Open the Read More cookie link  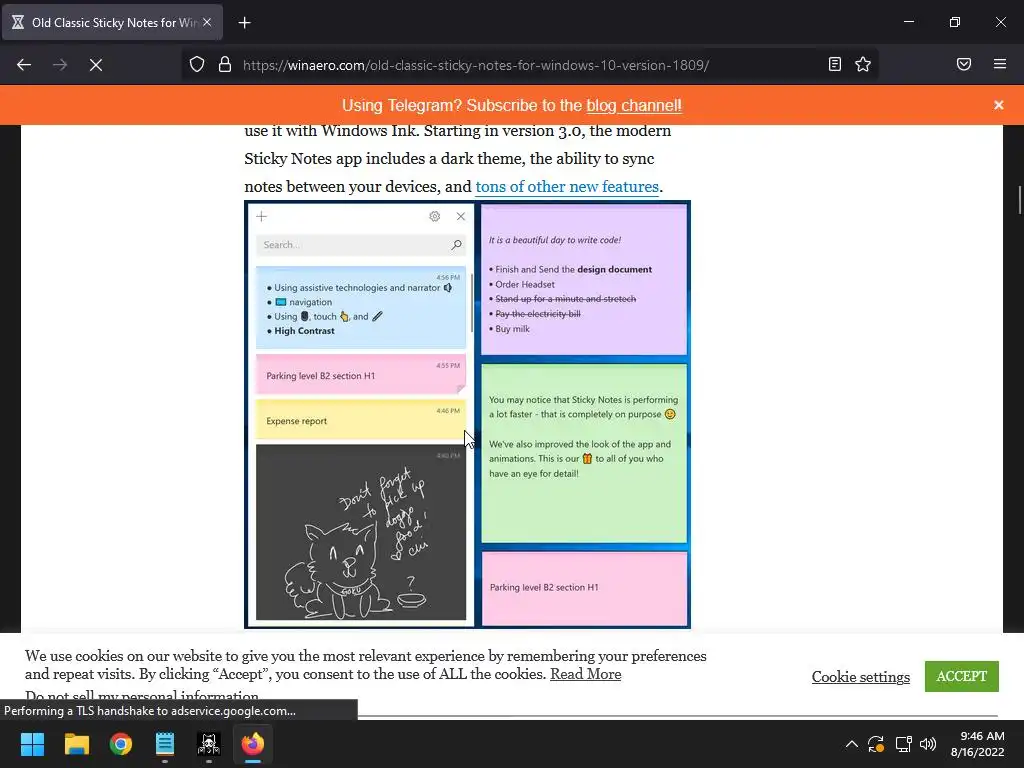click(x=585, y=674)
